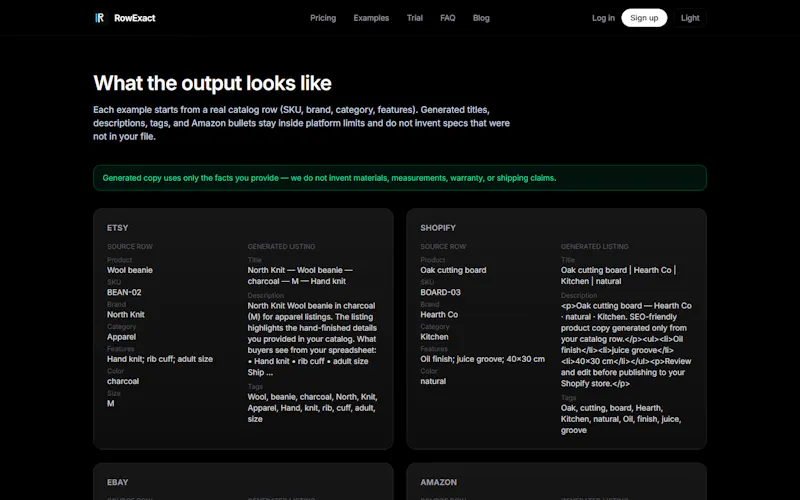Click 'Oil finish; juice groove; 40×30 cm' features
800x500 pixels.
(x=482, y=359)
